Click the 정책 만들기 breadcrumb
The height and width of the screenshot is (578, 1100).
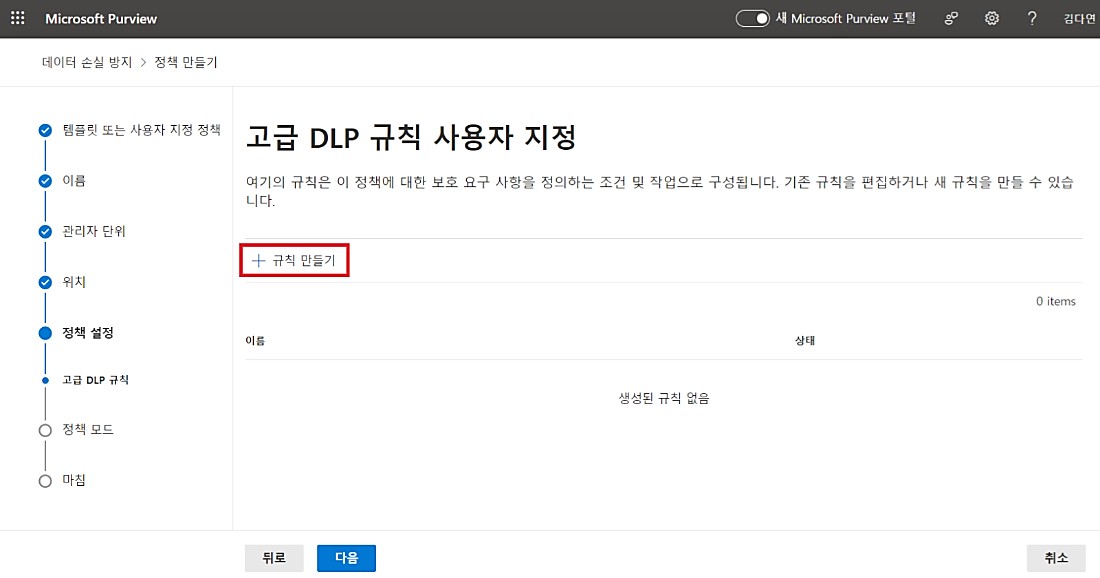(185, 62)
